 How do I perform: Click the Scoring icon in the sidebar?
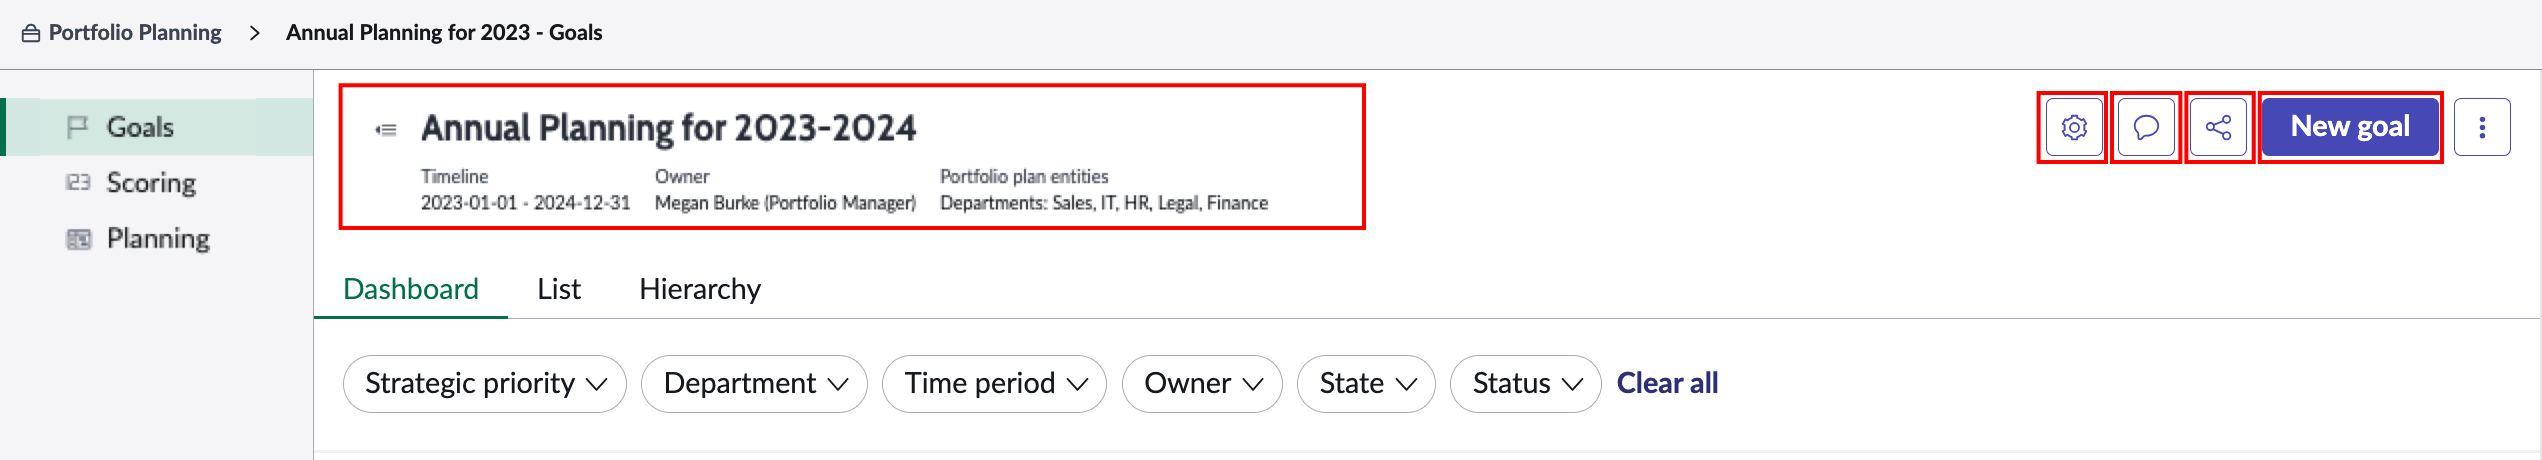tap(78, 182)
